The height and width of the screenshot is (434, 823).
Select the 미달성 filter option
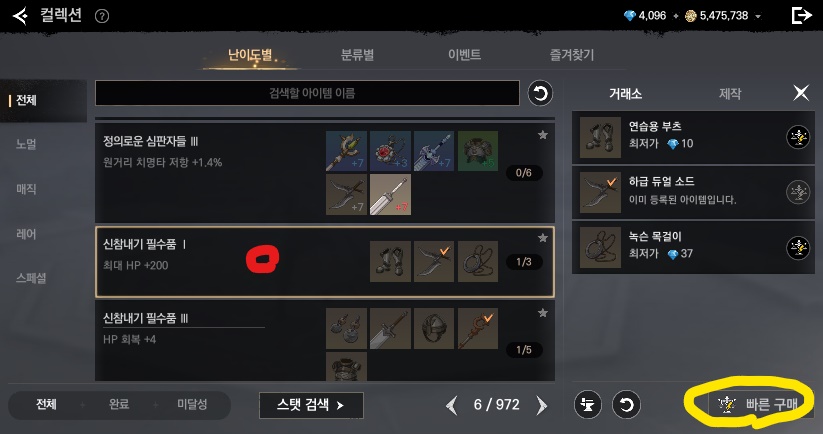point(192,405)
